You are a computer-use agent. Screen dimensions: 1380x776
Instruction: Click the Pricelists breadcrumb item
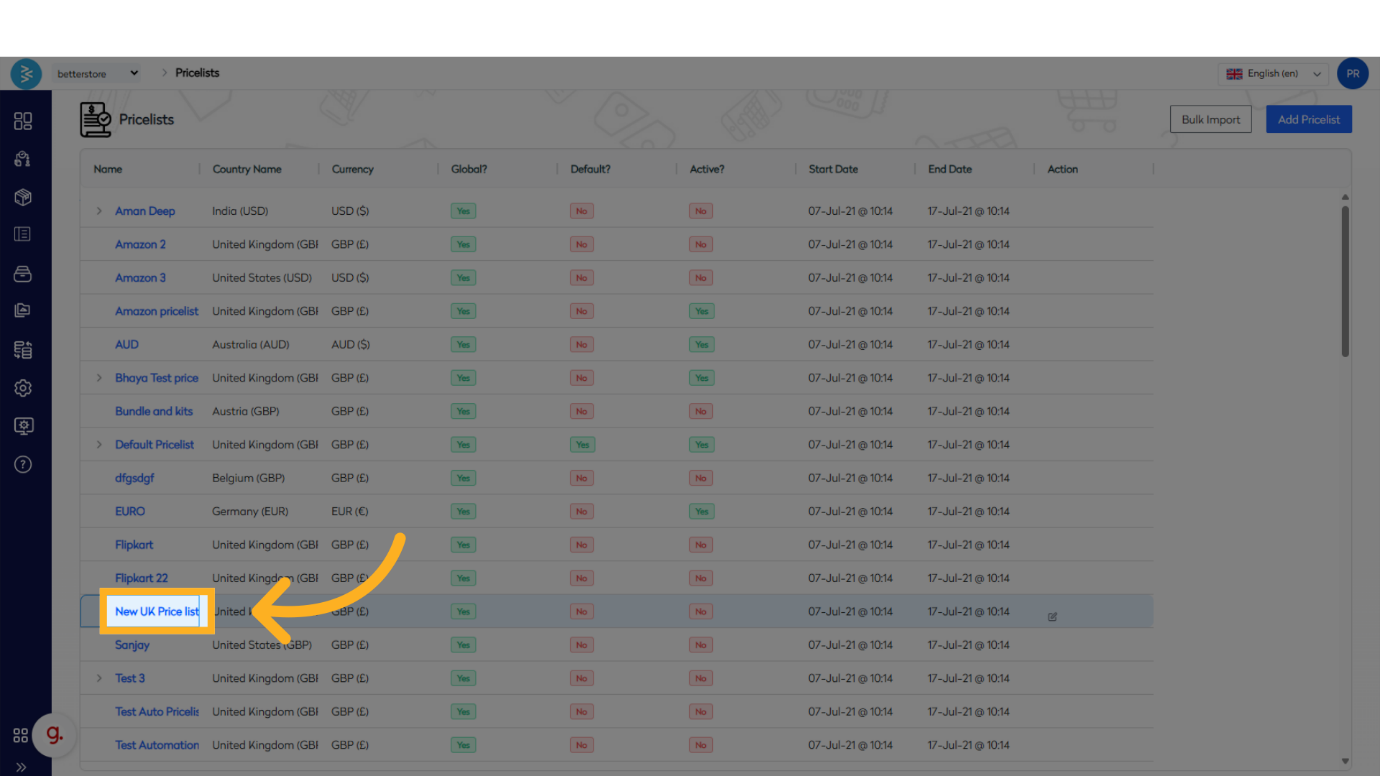click(x=197, y=73)
